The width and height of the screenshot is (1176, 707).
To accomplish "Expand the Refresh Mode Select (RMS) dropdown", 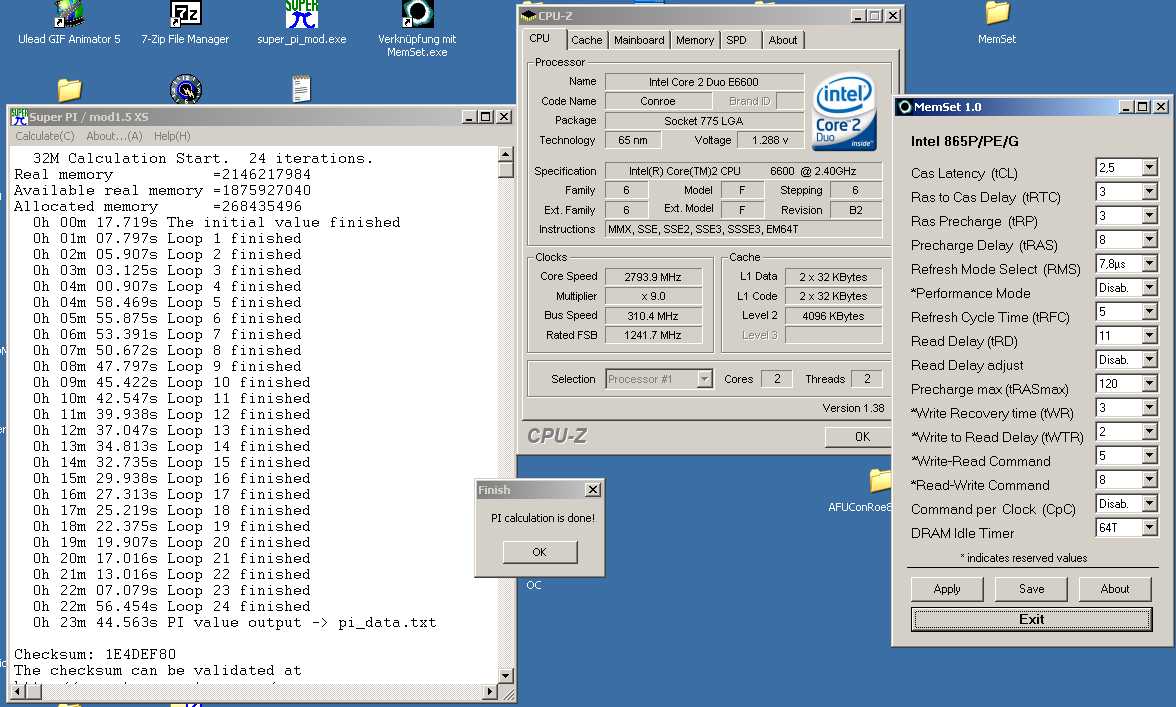I will click(x=1149, y=263).
